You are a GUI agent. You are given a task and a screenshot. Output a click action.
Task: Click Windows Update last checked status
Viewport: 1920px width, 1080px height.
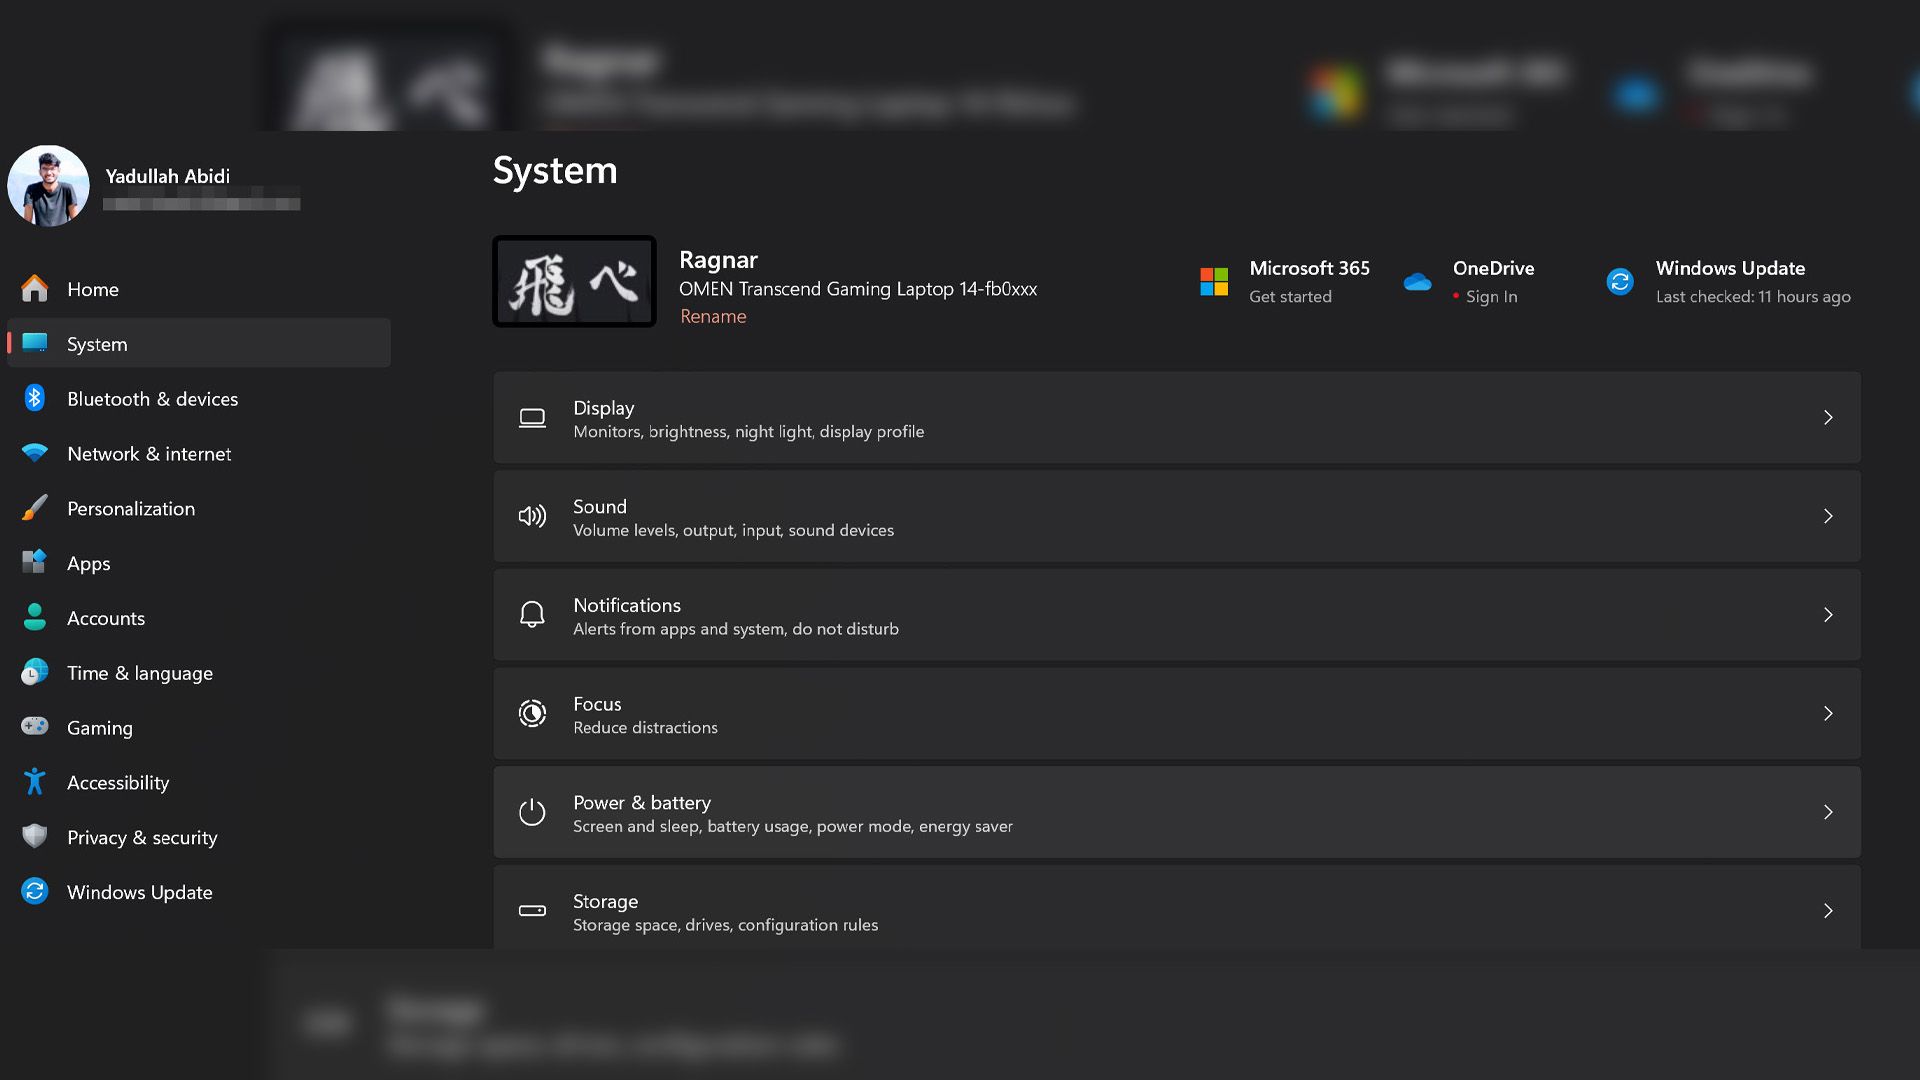pos(1753,296)
